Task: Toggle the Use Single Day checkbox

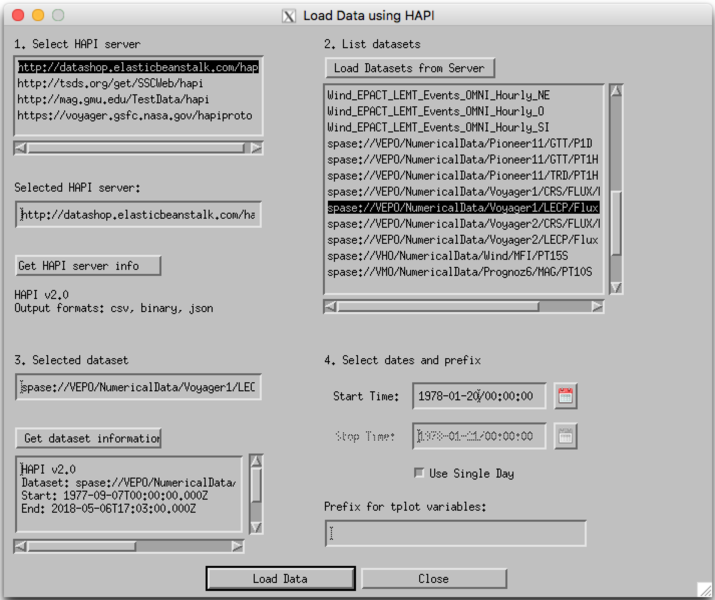Action: pos(419,473)
